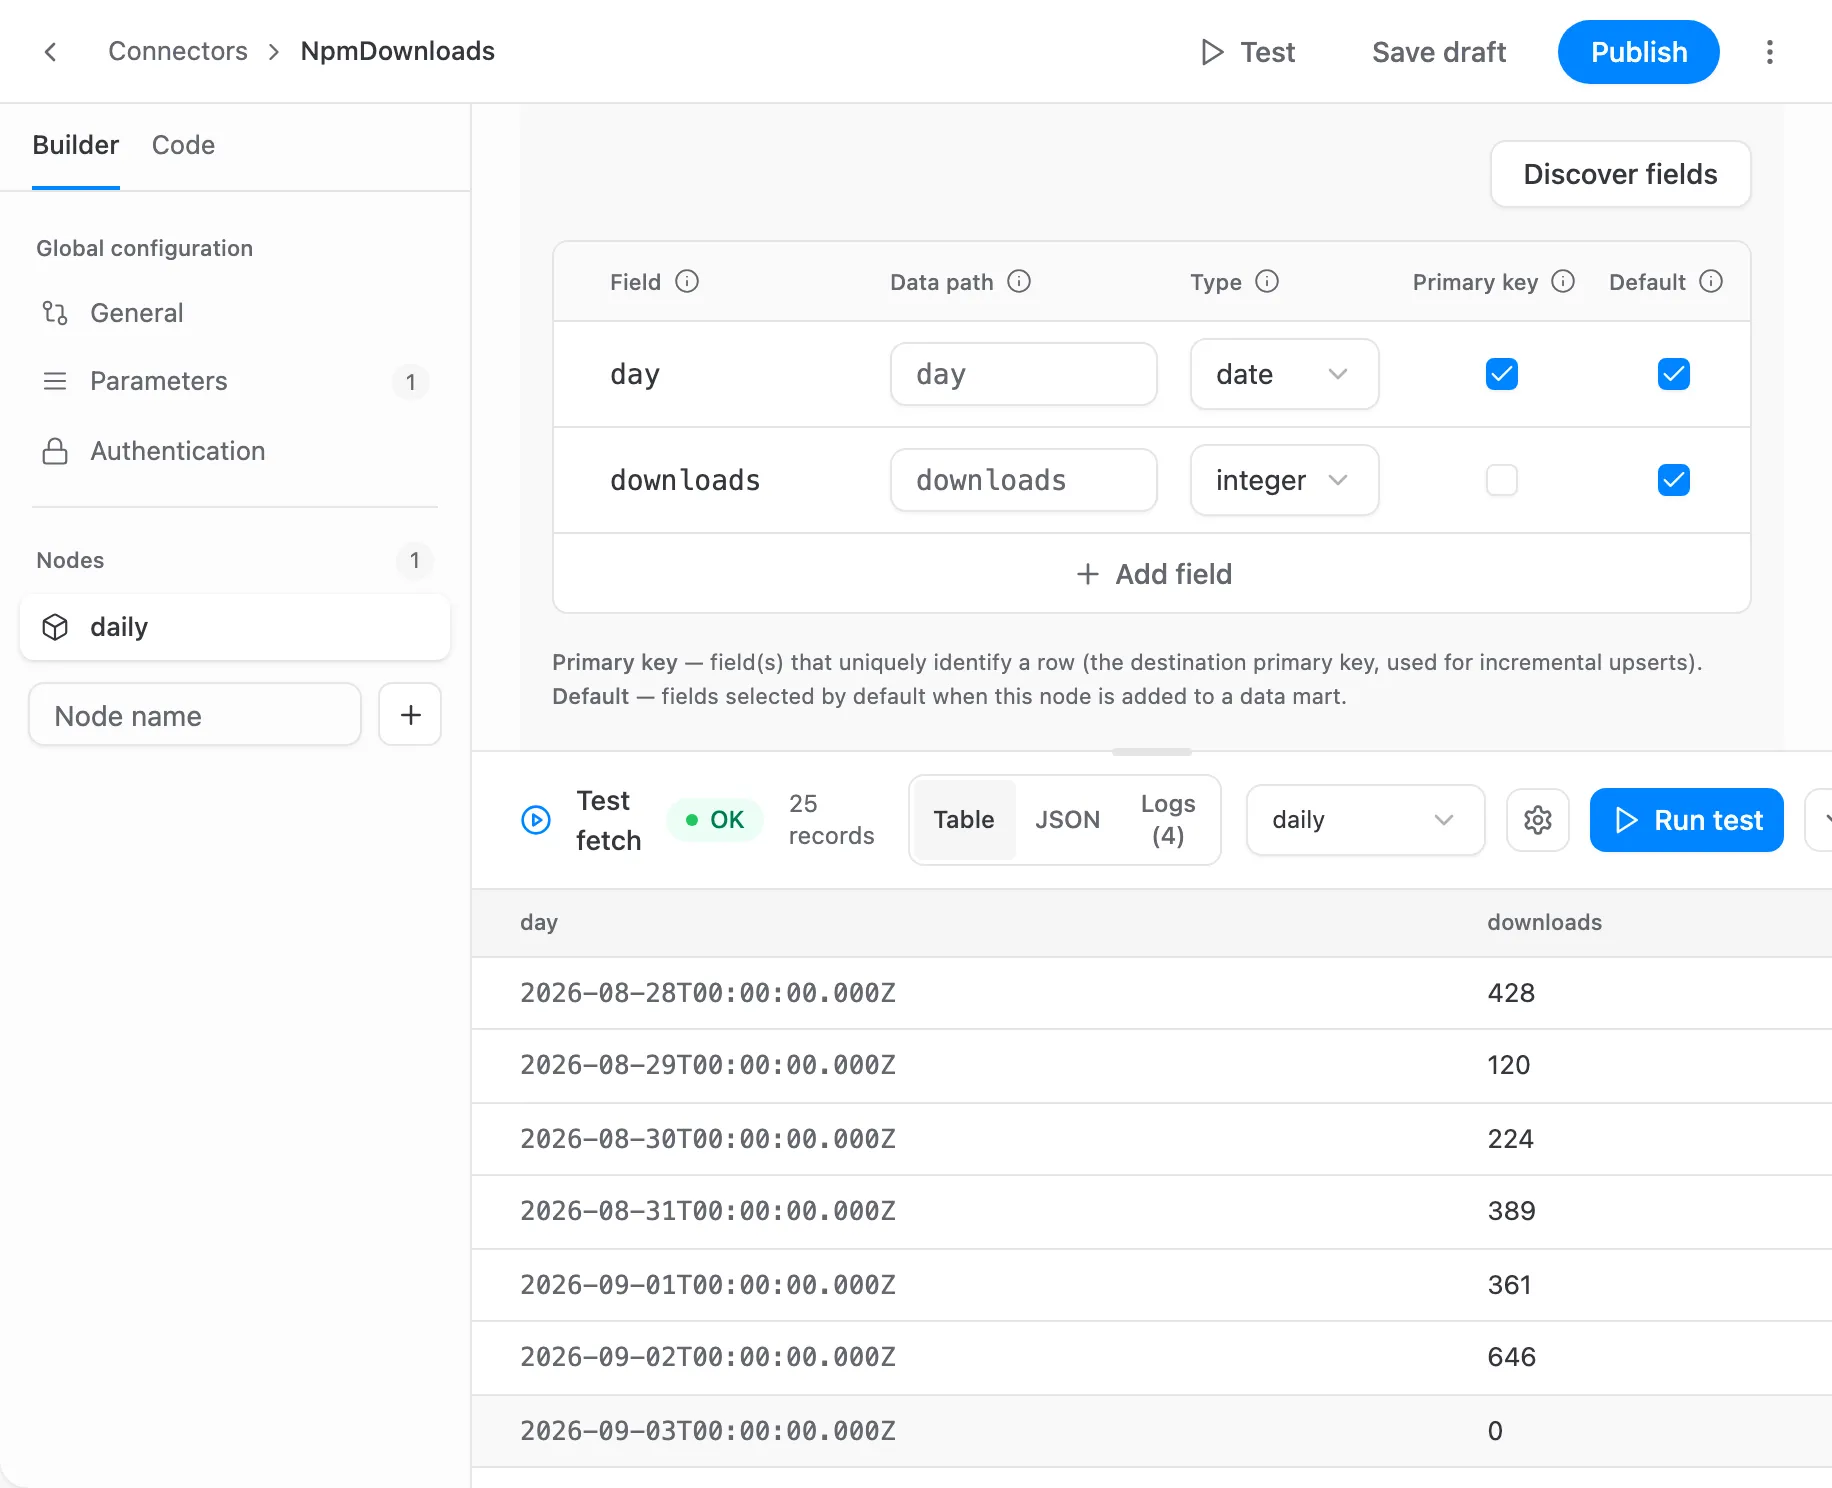Click the day field name

[x=635, y=375]
